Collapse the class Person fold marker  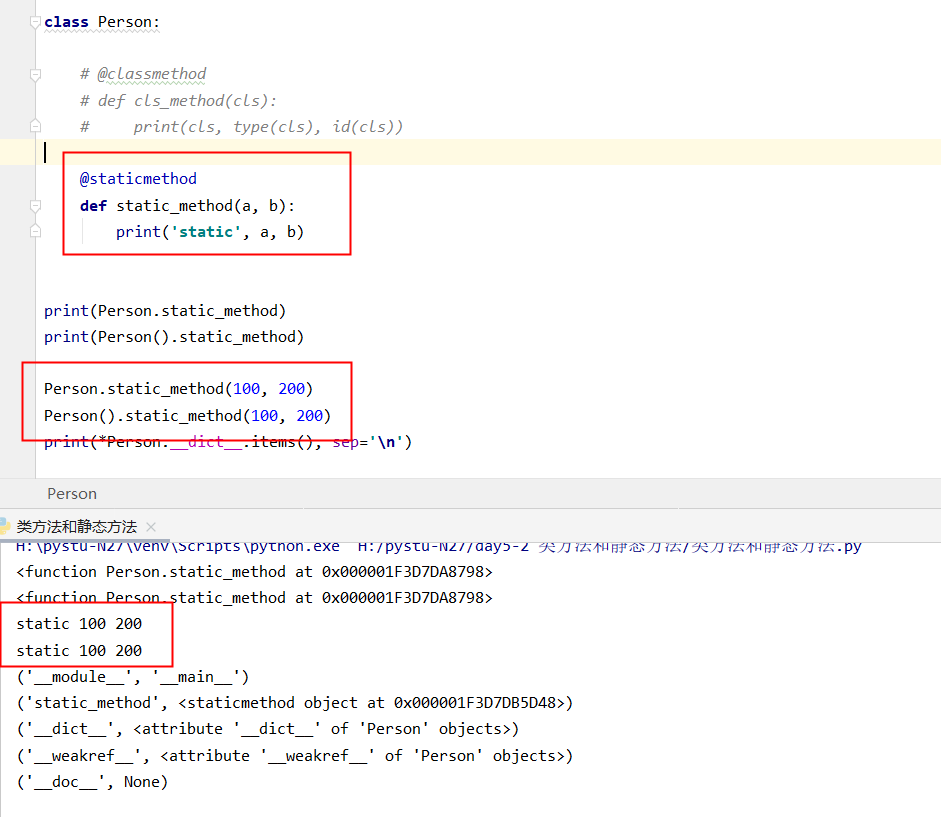click(x=36, y=22)
